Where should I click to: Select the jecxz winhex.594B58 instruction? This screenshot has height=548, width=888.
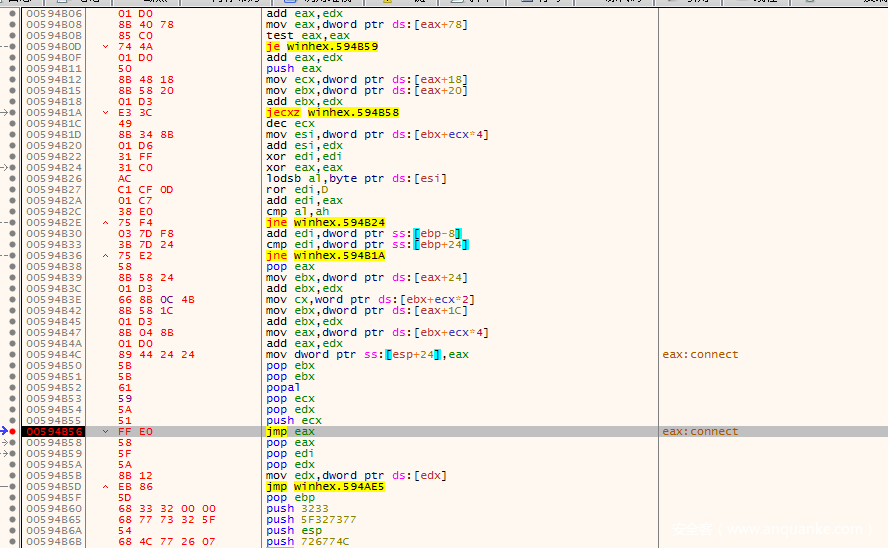[332, 113]
